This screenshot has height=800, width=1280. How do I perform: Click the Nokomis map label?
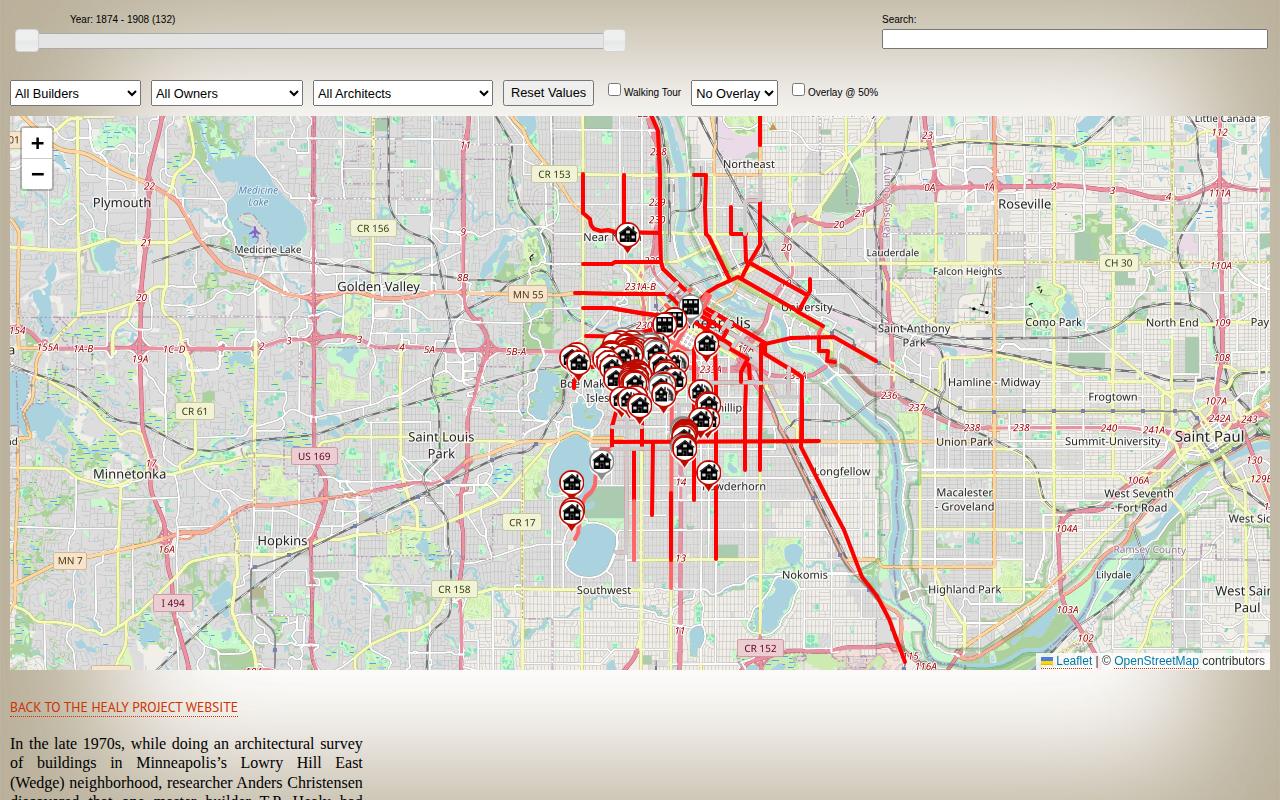tap(804, 575)
